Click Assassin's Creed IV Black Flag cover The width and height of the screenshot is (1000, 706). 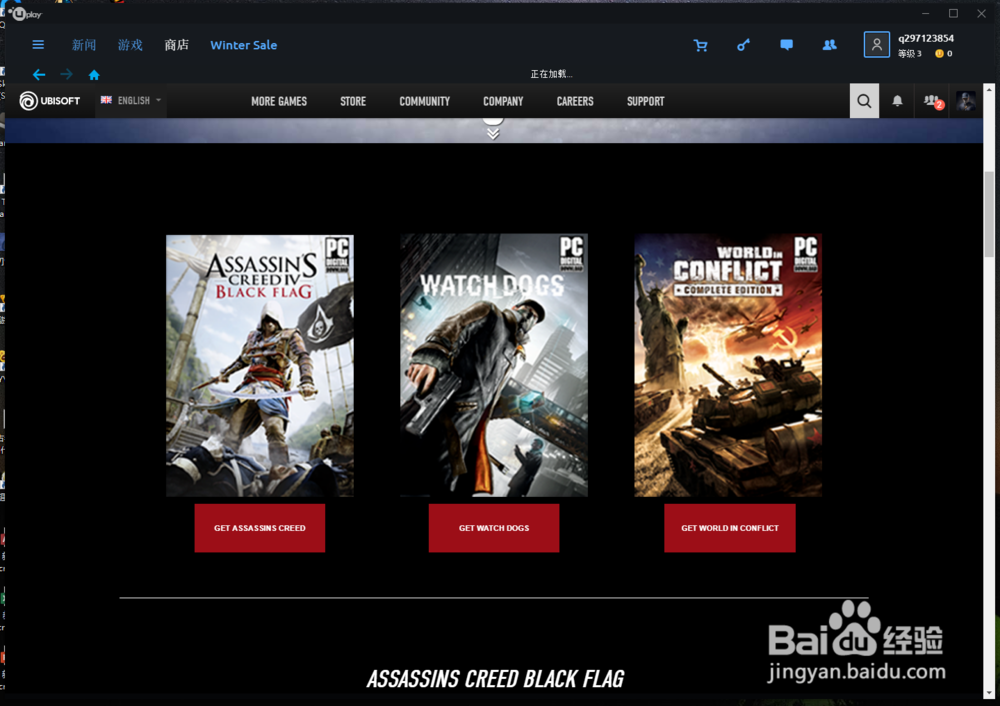[x=260, y=365]
